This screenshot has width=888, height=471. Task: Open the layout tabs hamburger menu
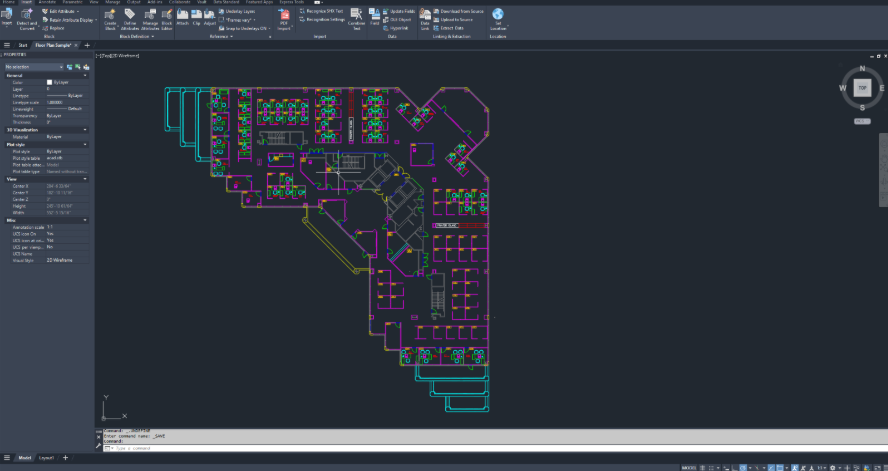(7, 457)
